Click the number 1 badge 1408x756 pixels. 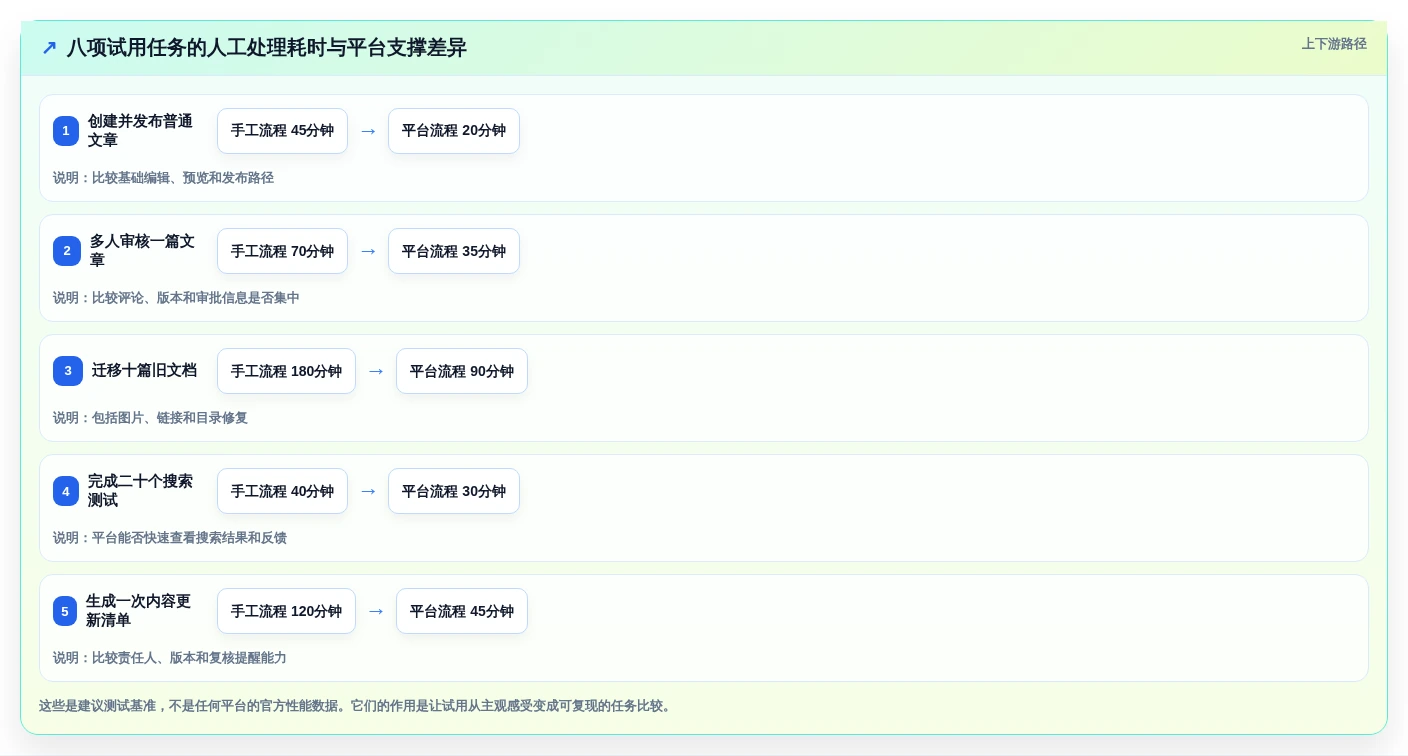pos(66,131)
